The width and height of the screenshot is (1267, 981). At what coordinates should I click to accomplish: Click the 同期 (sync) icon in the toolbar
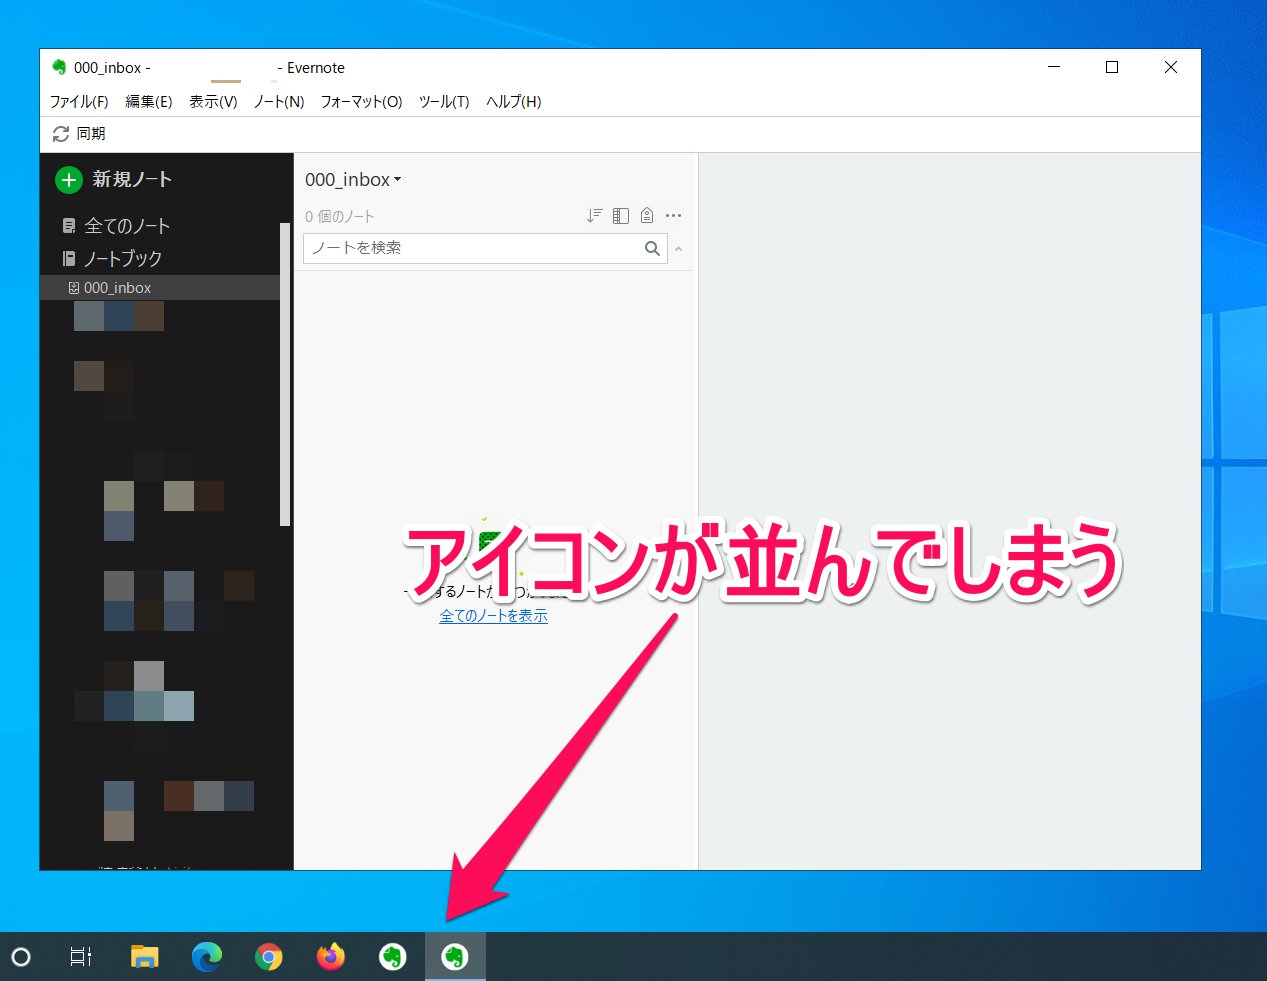click(x=60, y=133)
